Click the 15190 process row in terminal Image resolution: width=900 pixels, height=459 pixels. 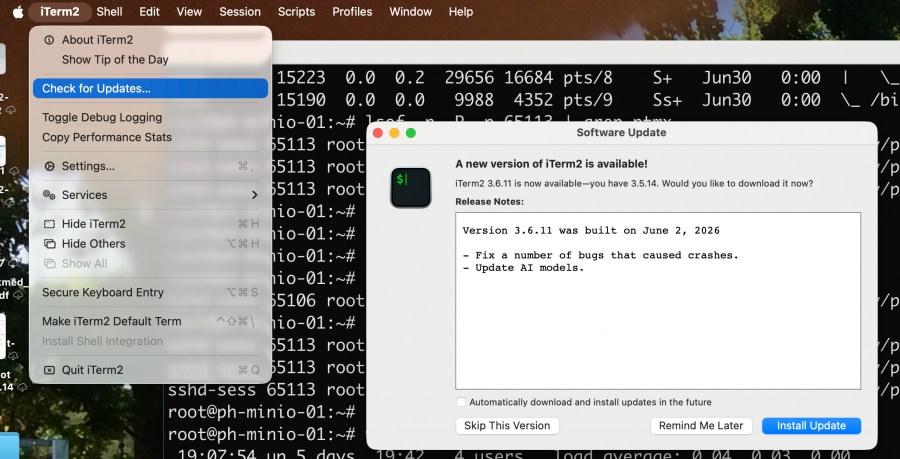tap(588, 100)
